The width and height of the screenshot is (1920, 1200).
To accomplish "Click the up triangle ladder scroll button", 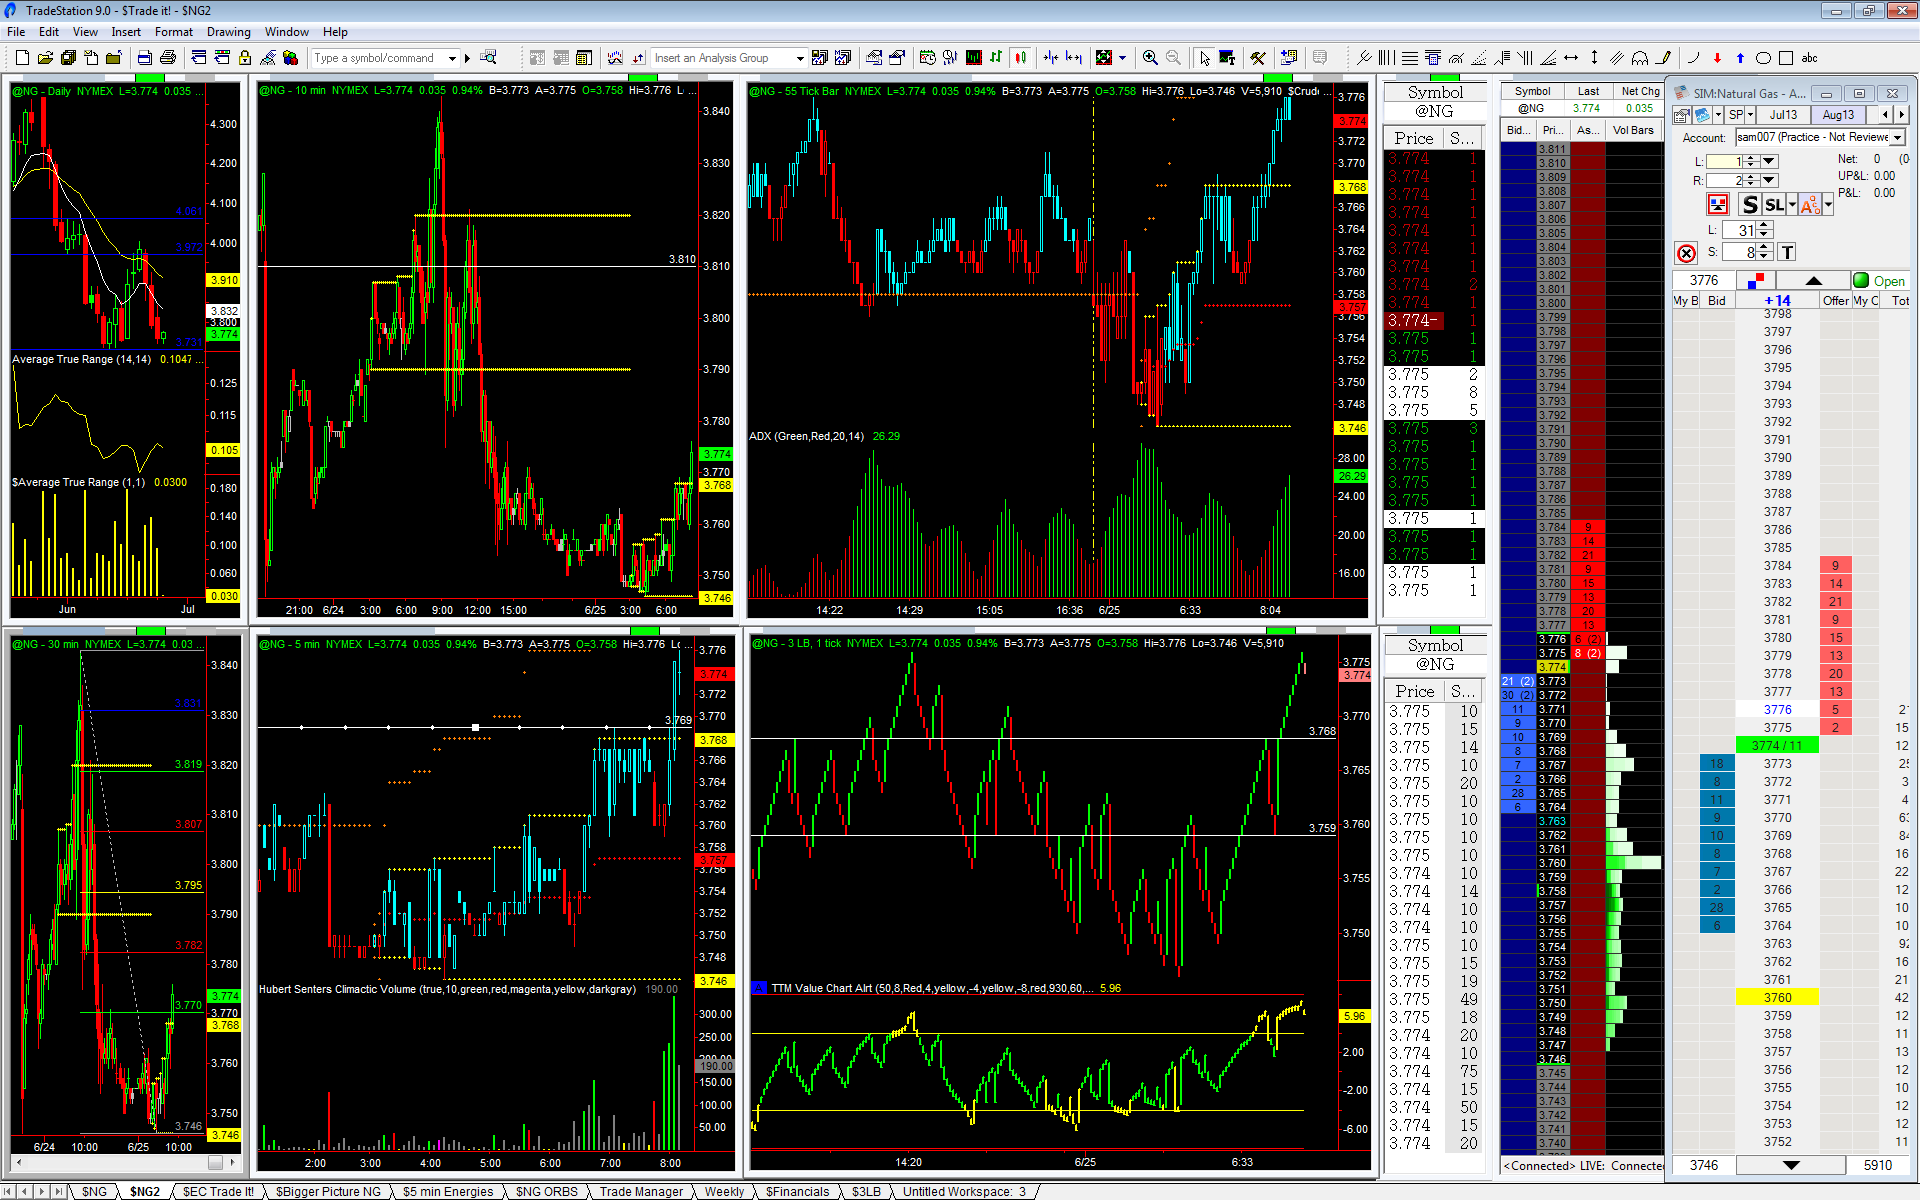I will (1814, 280).
